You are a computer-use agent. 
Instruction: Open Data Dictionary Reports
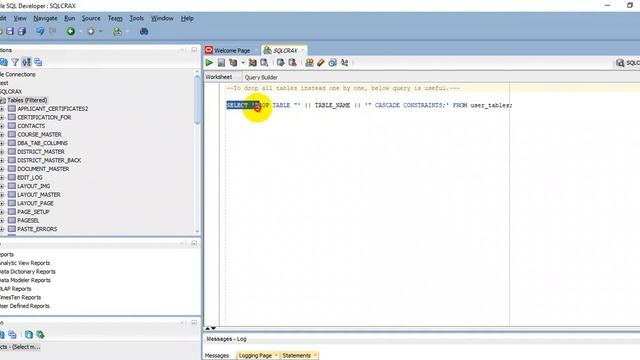27,272
